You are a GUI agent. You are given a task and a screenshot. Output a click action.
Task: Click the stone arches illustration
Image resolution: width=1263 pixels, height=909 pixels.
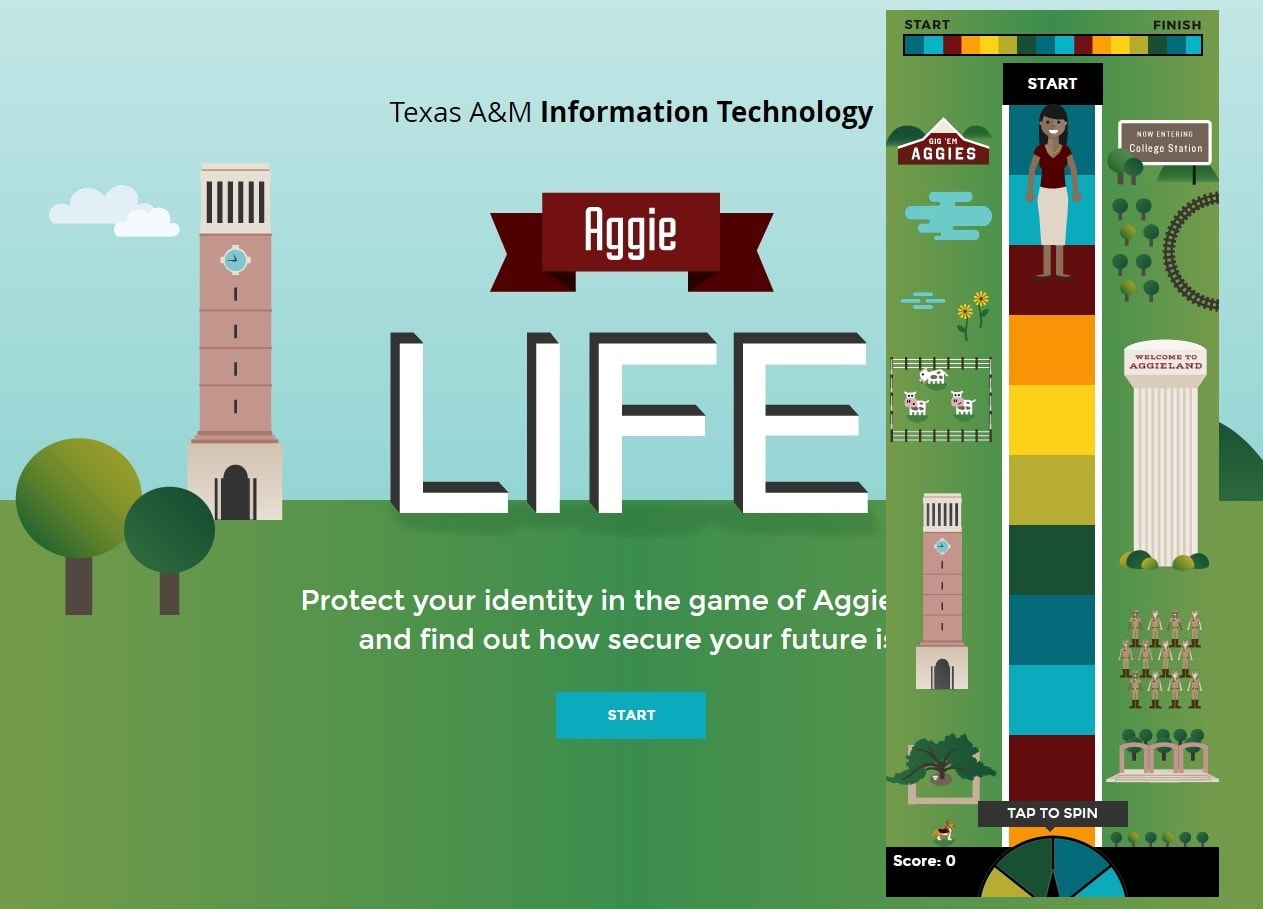(x=1163, y=756)
